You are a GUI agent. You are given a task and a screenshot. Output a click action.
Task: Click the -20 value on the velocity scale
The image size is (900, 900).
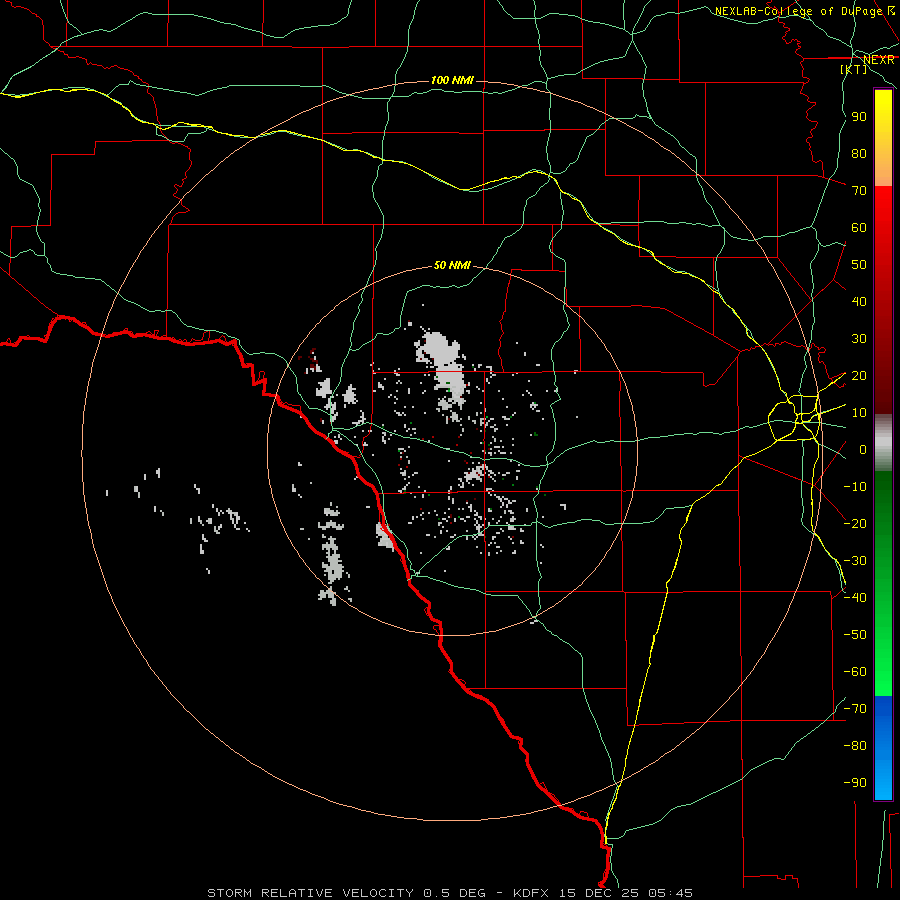click(855, 523)
